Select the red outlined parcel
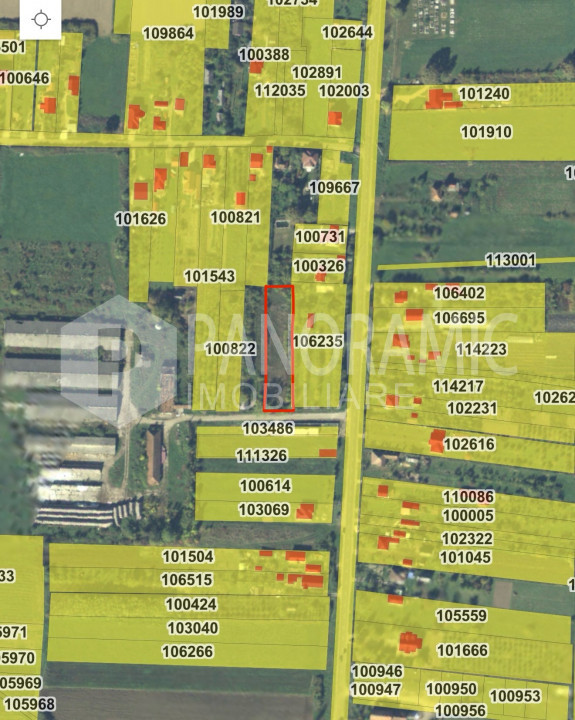575x720 pixels. pos(279,348)
